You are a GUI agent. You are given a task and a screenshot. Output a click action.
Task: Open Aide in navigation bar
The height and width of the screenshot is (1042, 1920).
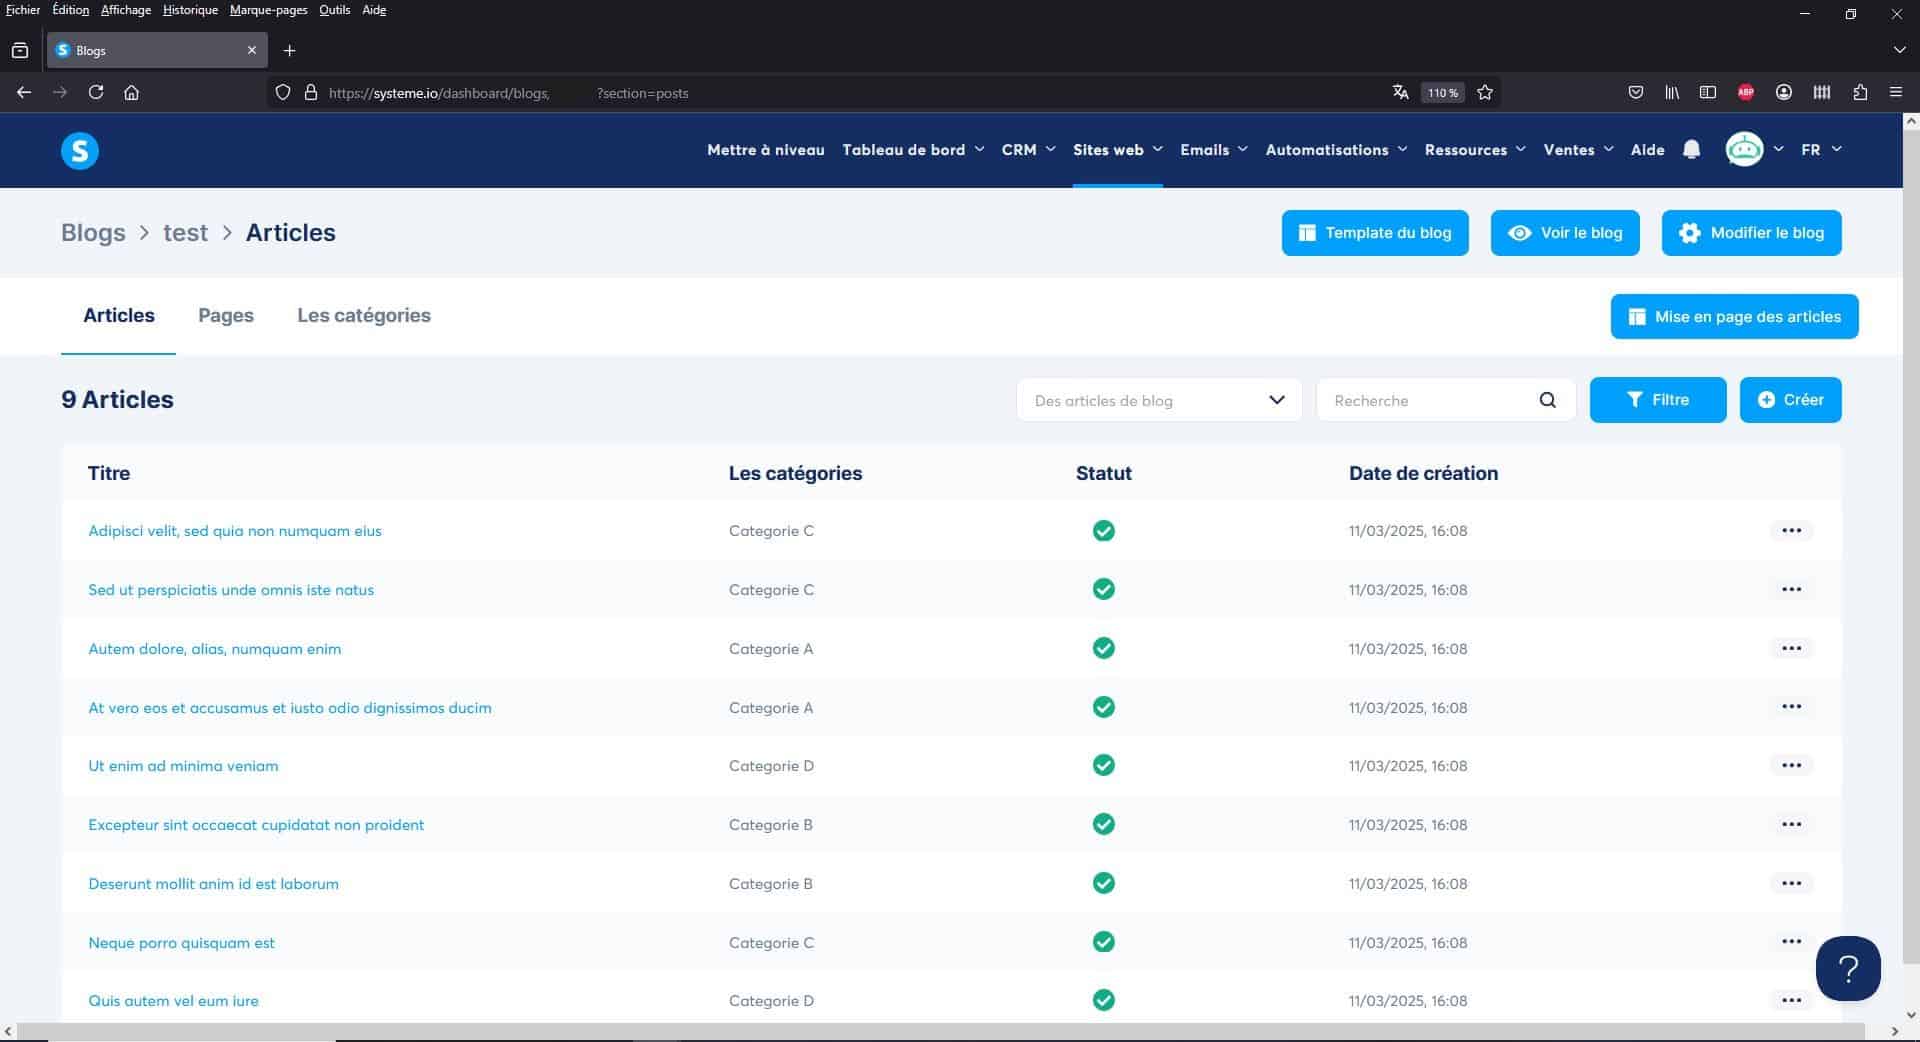(x=1647, y=150)
